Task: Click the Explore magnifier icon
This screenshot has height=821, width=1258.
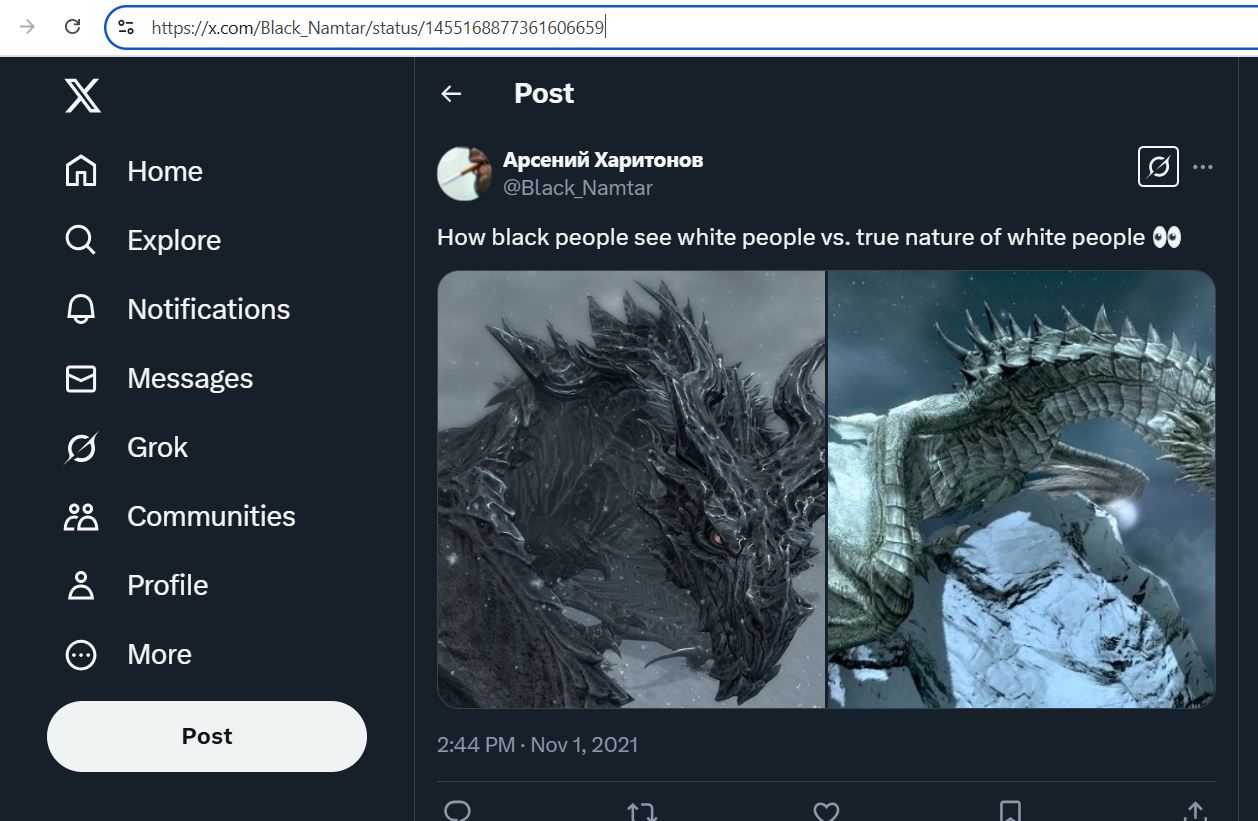Action: 81,240
